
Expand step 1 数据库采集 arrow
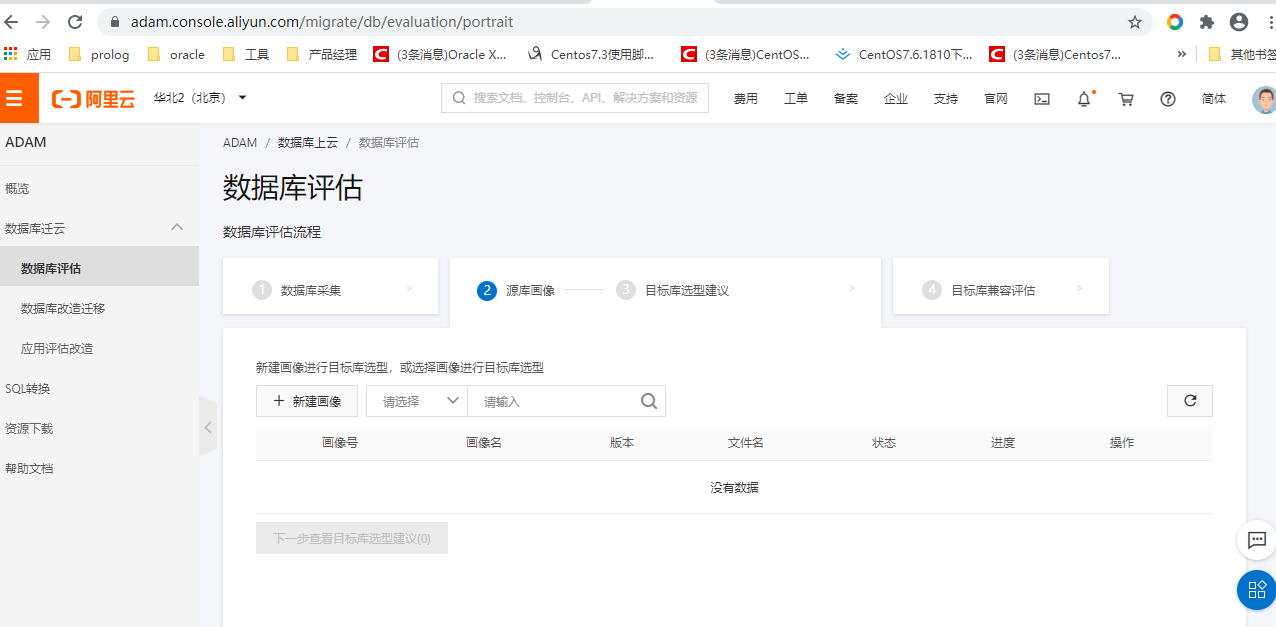[409, 288]
